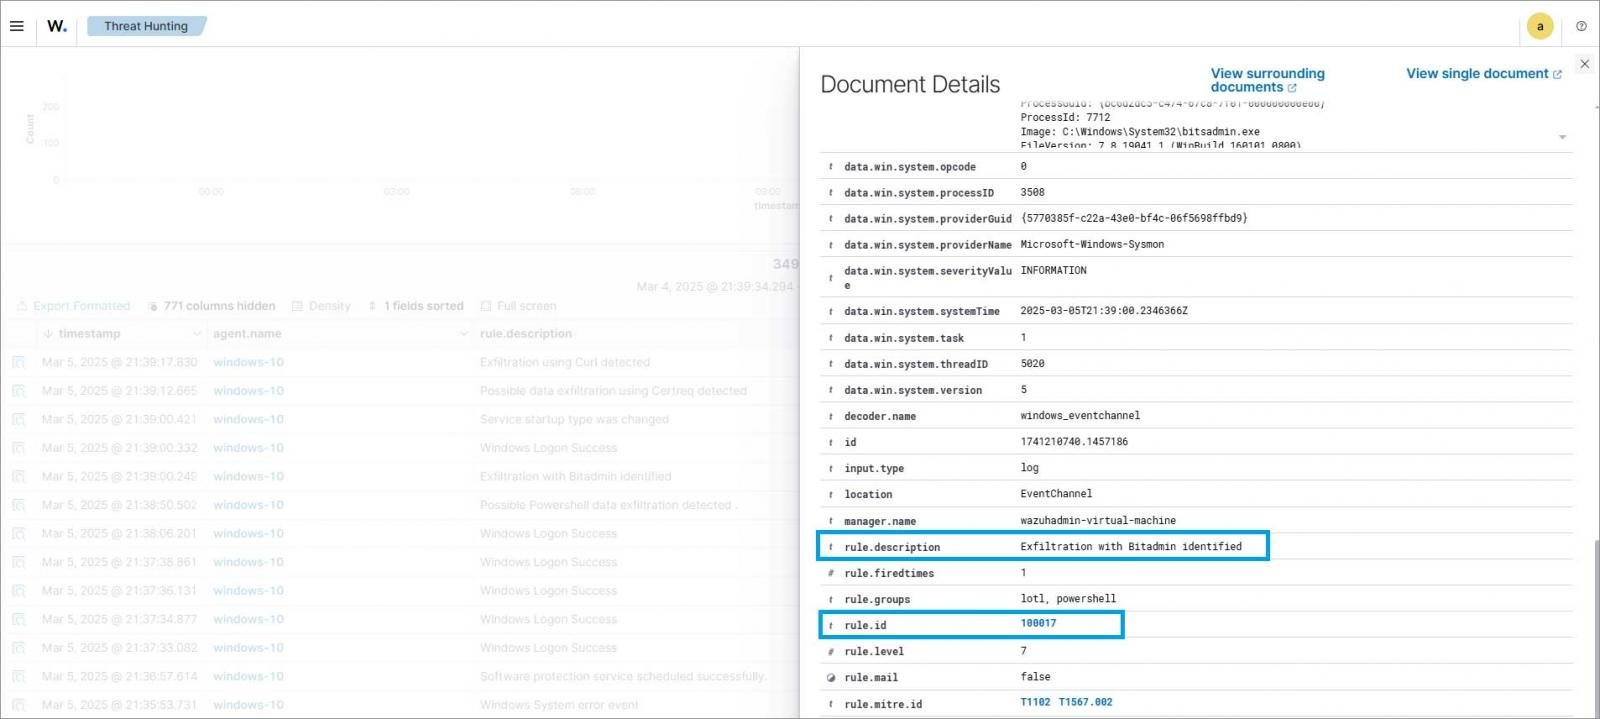Click field type icon of rule.level

(831, 651)
